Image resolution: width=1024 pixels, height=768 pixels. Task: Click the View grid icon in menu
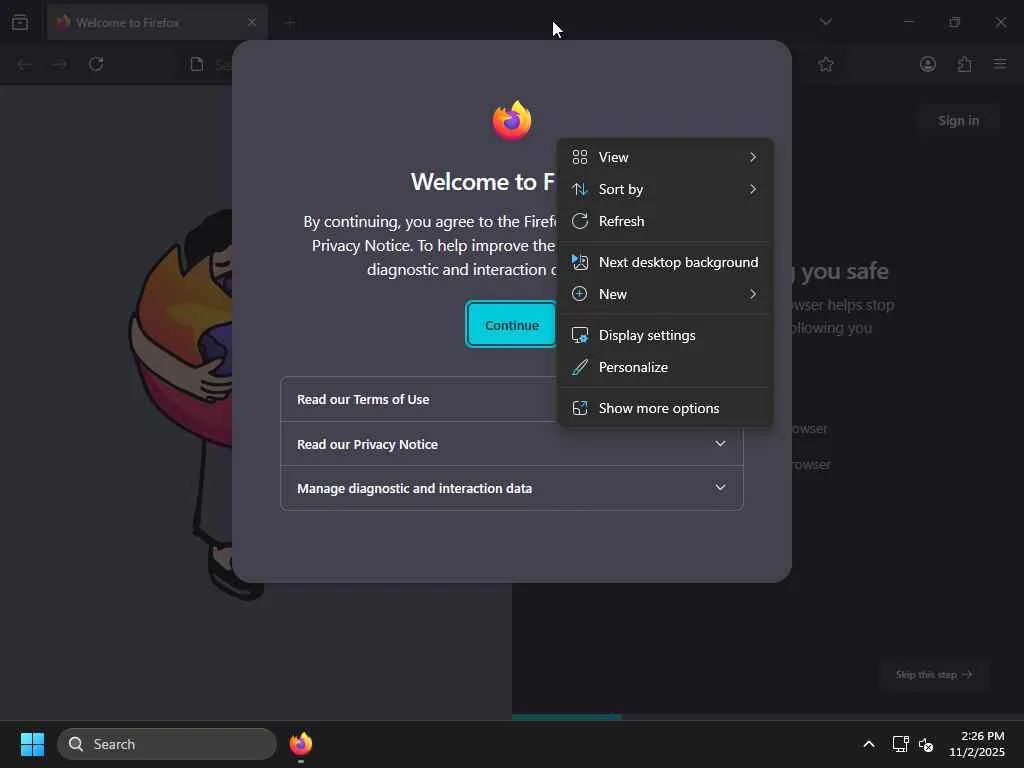pos(580,157)
